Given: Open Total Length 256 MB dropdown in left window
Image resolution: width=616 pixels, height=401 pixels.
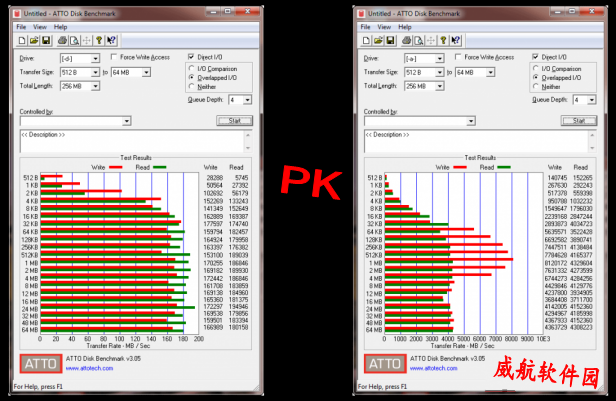Looking at the screenshot, I should tap(95, 86).
